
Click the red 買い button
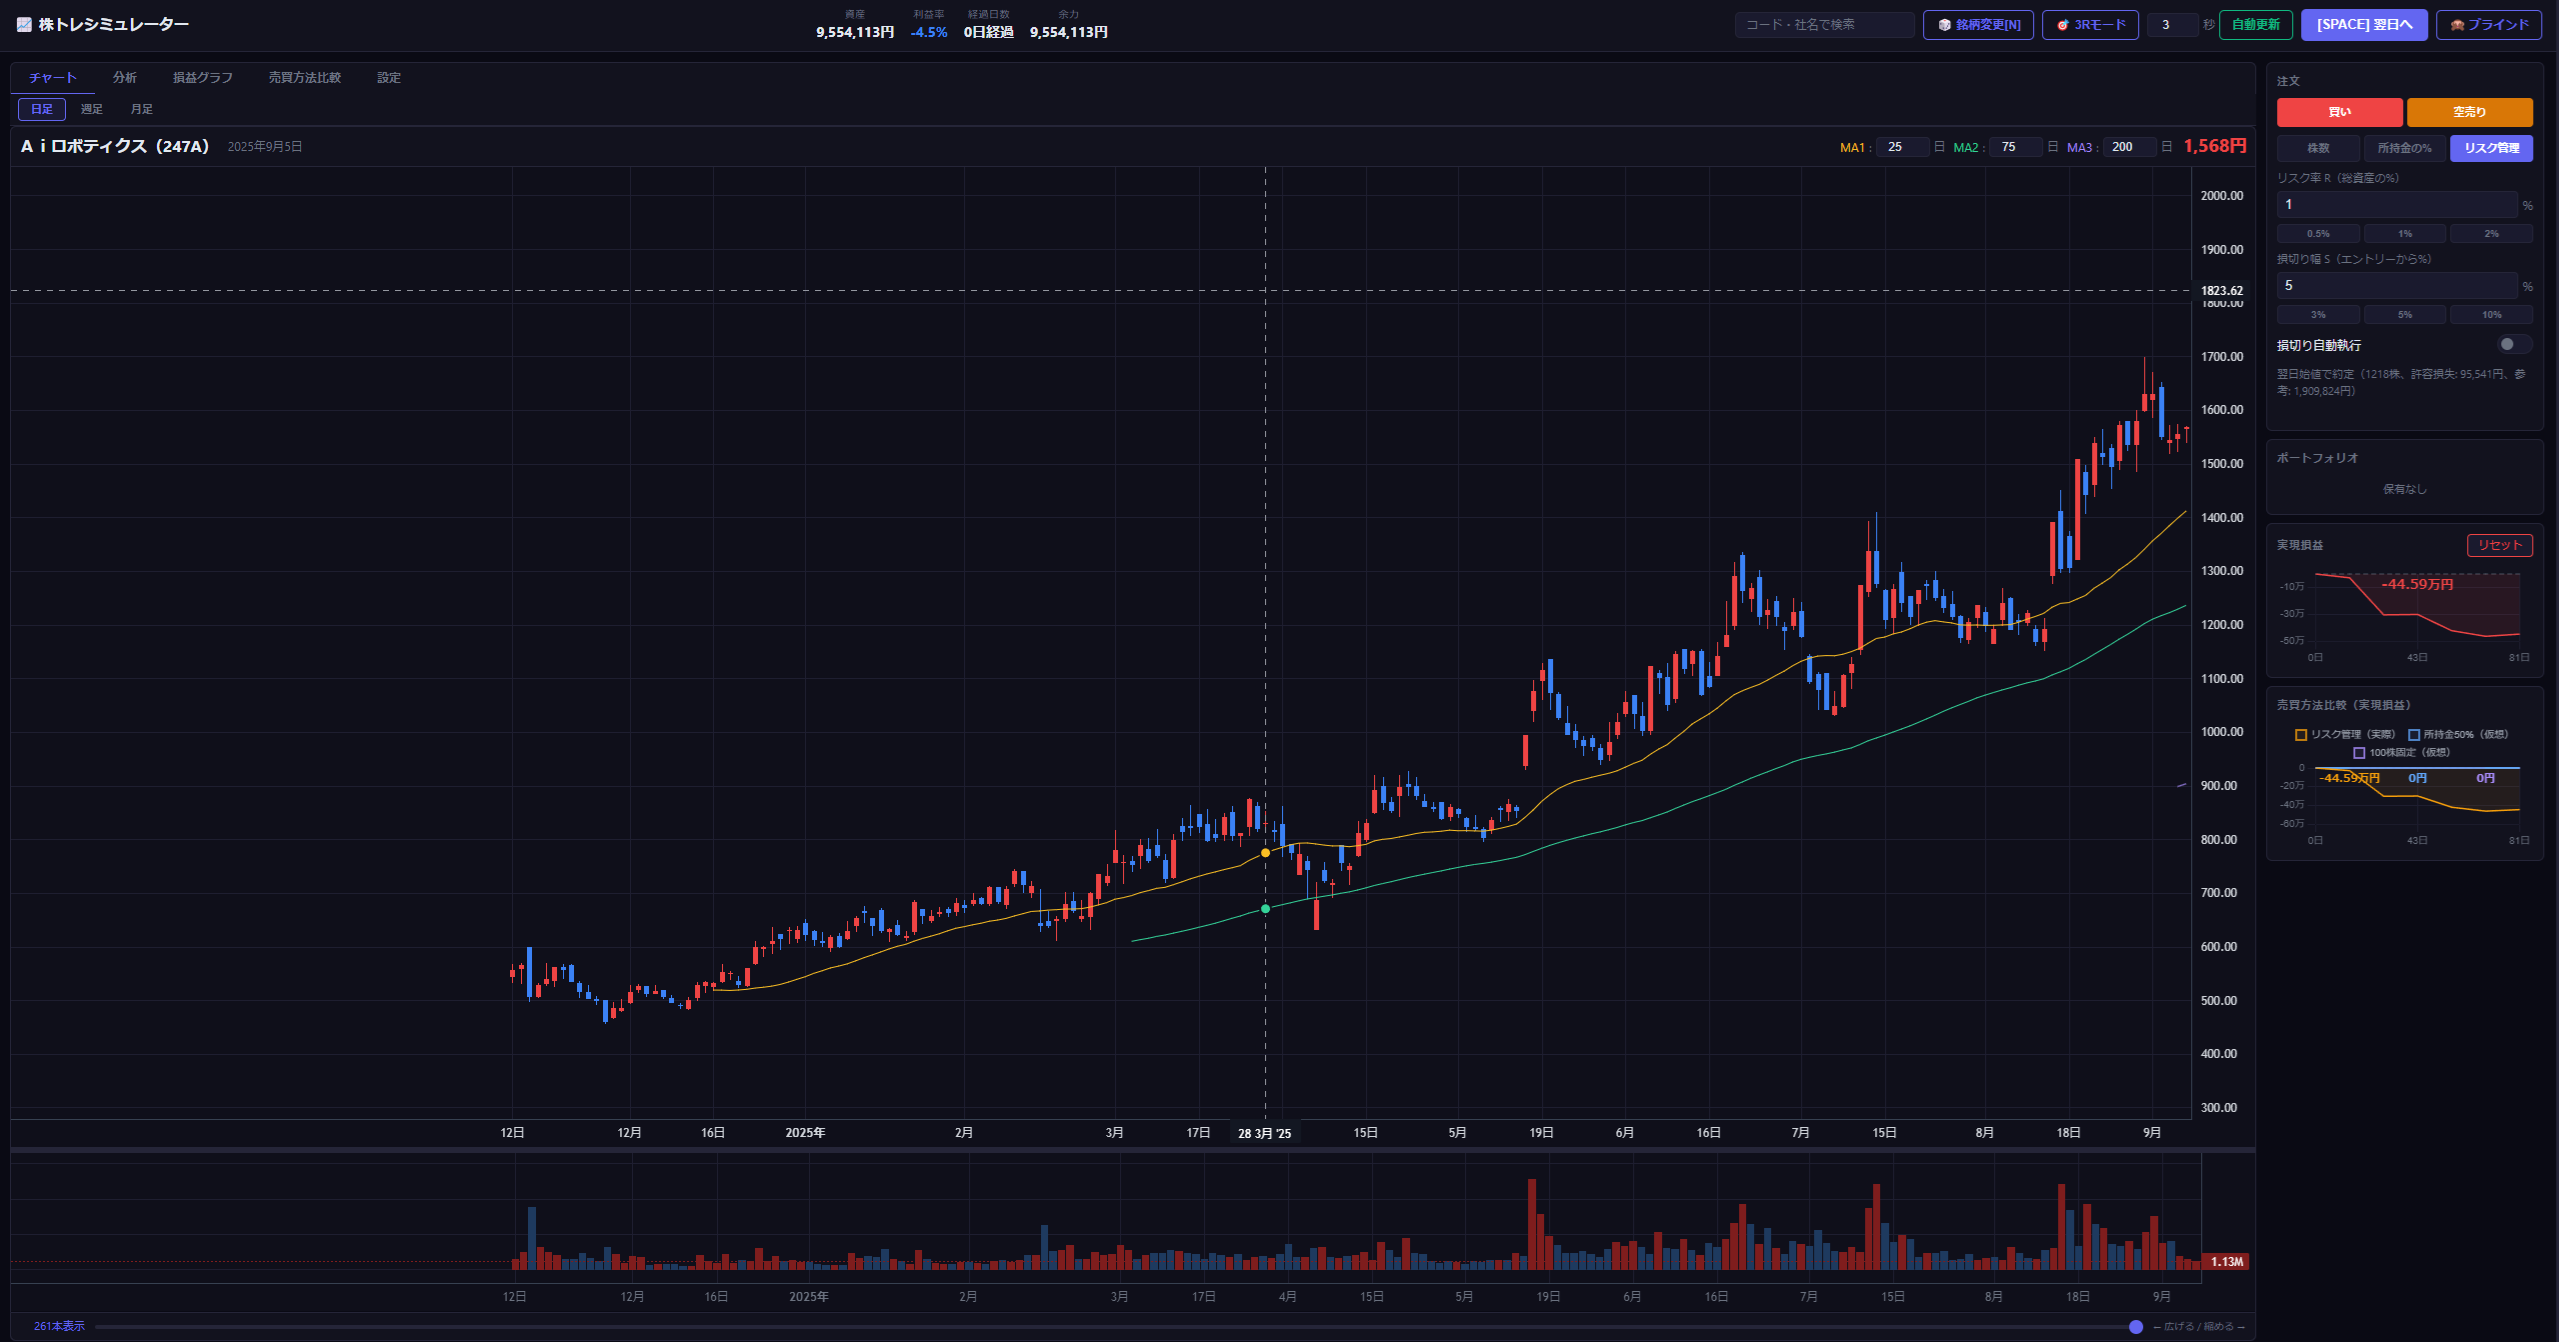2339,112
